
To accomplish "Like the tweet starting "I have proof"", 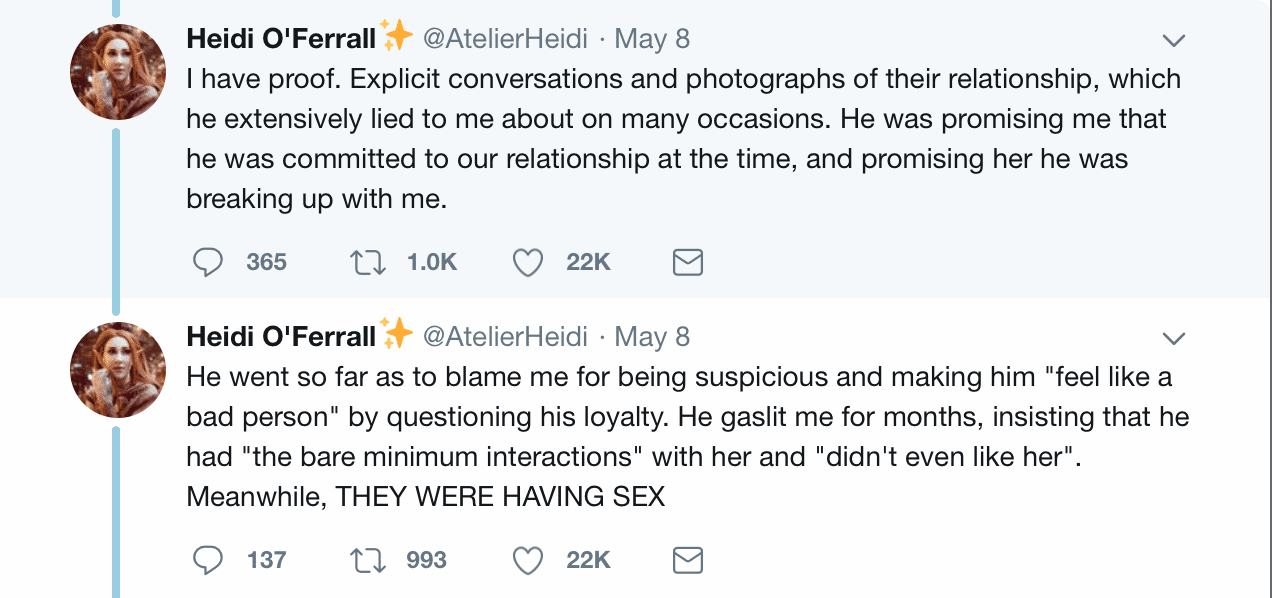I will (x=527, y=262).
